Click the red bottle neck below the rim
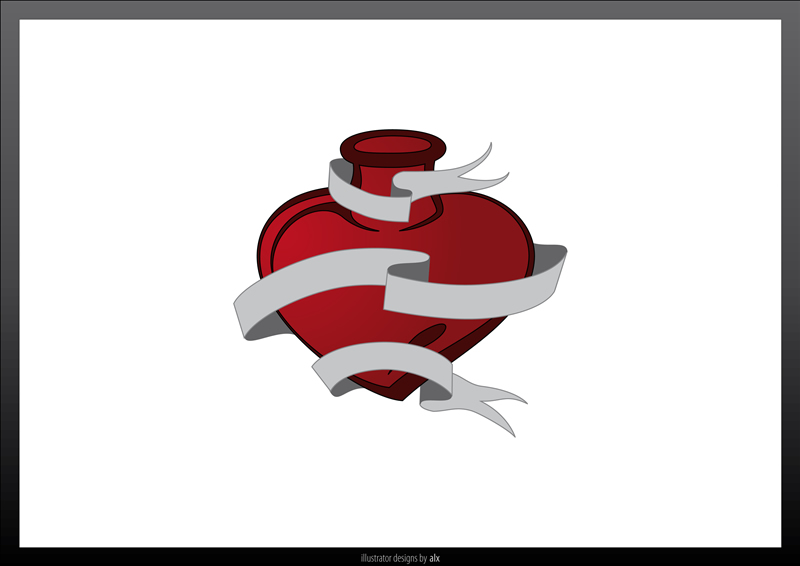 click(x=380, y=180)
